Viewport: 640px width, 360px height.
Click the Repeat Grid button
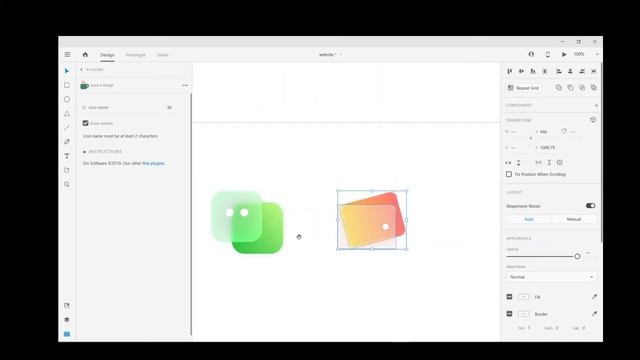point(523,88)
